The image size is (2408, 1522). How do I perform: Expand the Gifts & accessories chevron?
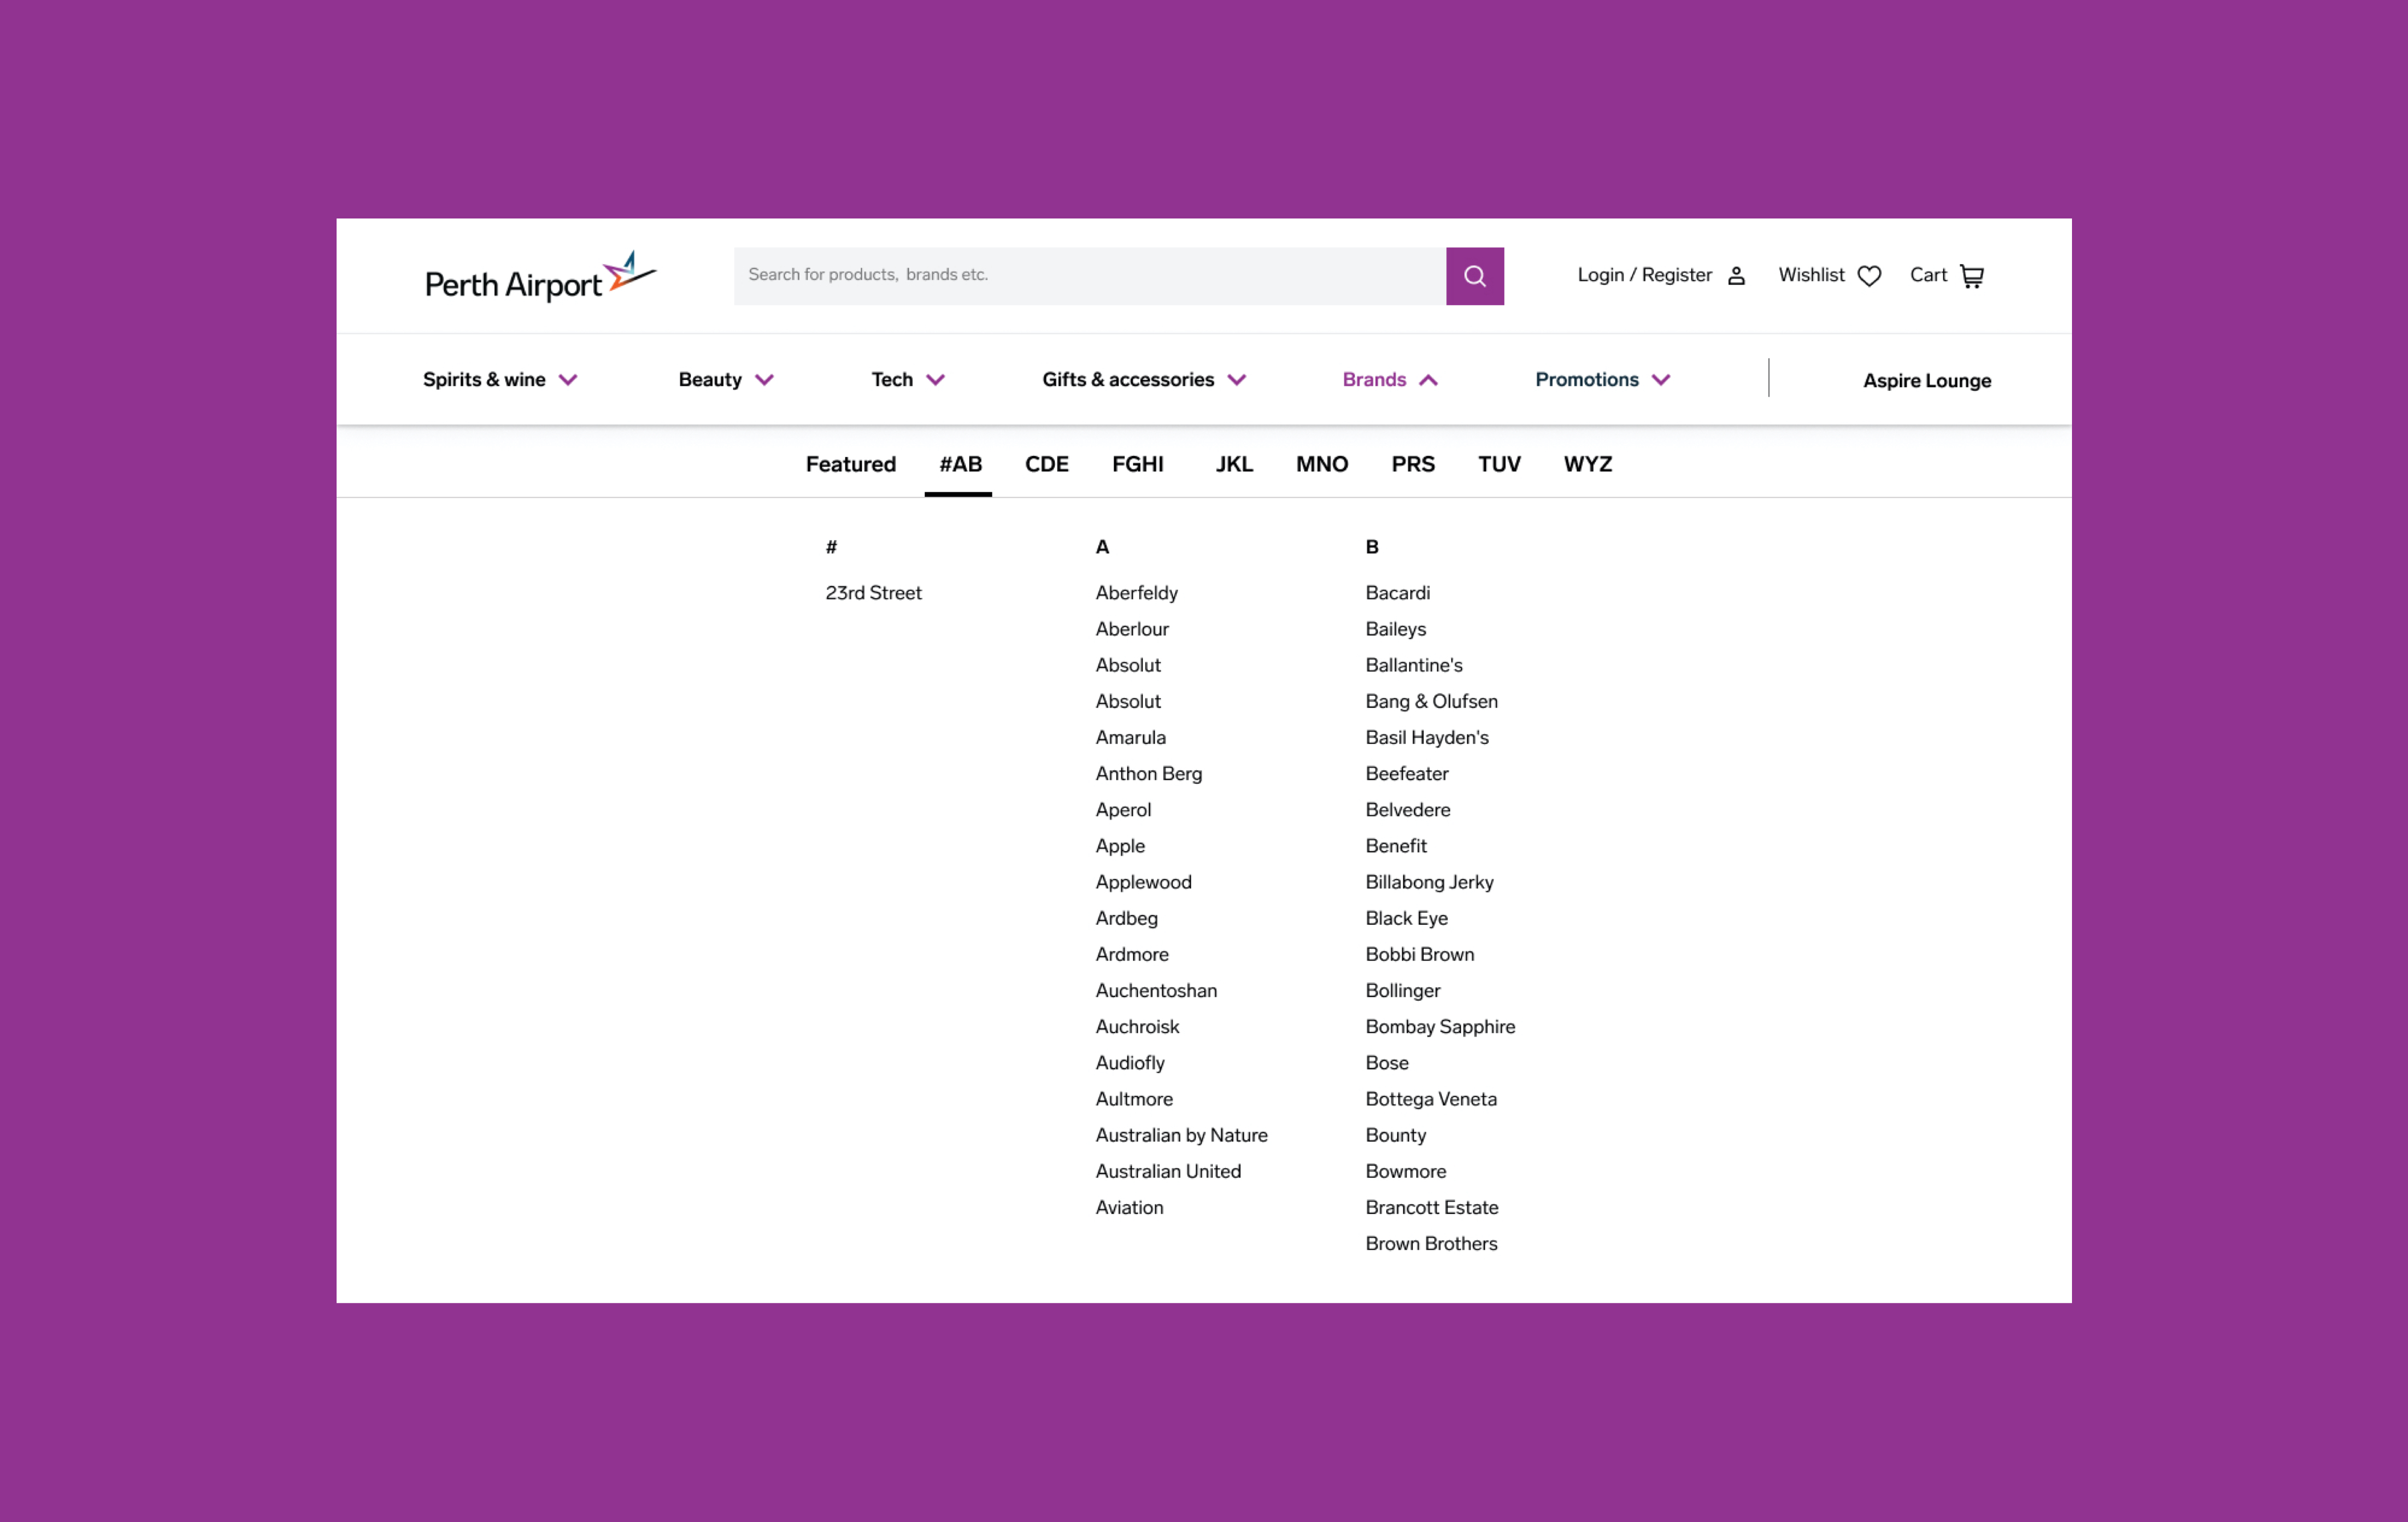tap(1236, 380)
